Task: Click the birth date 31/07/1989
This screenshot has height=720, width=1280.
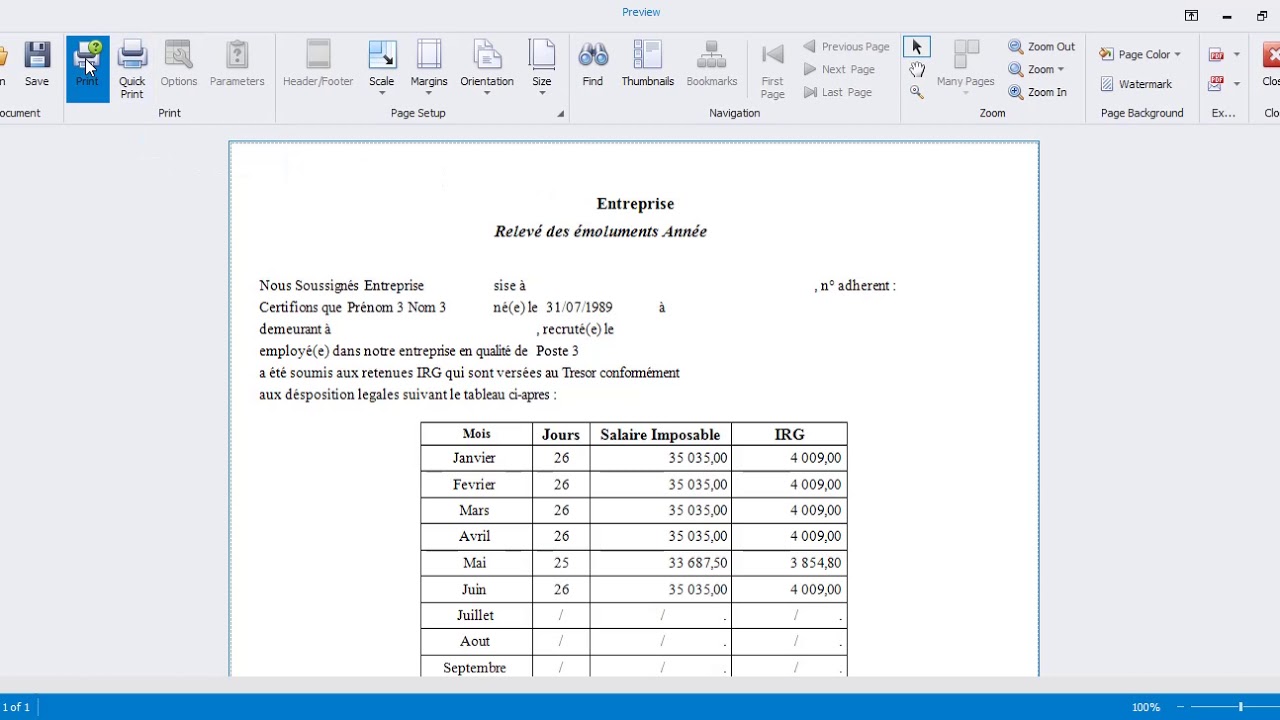Action: (x=579, y=307)
